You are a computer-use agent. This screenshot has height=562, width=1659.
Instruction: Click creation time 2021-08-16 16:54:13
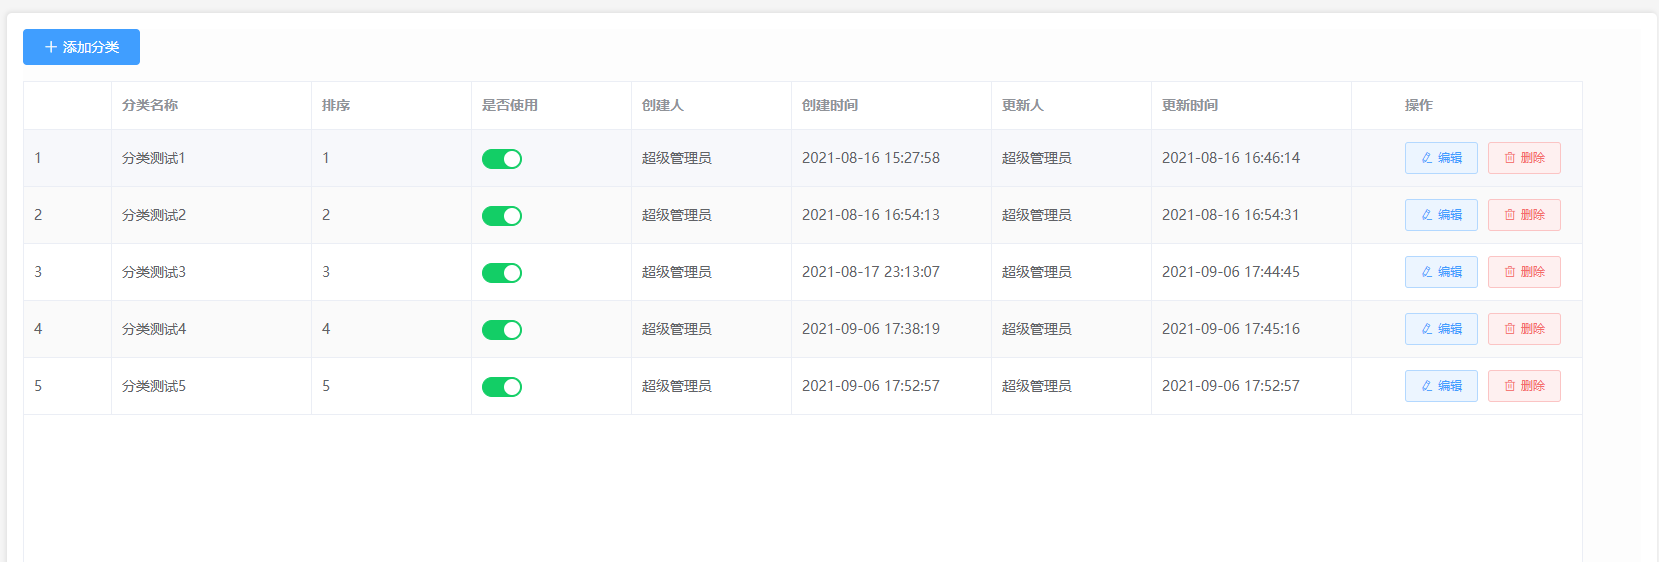(x=871, y=215)
